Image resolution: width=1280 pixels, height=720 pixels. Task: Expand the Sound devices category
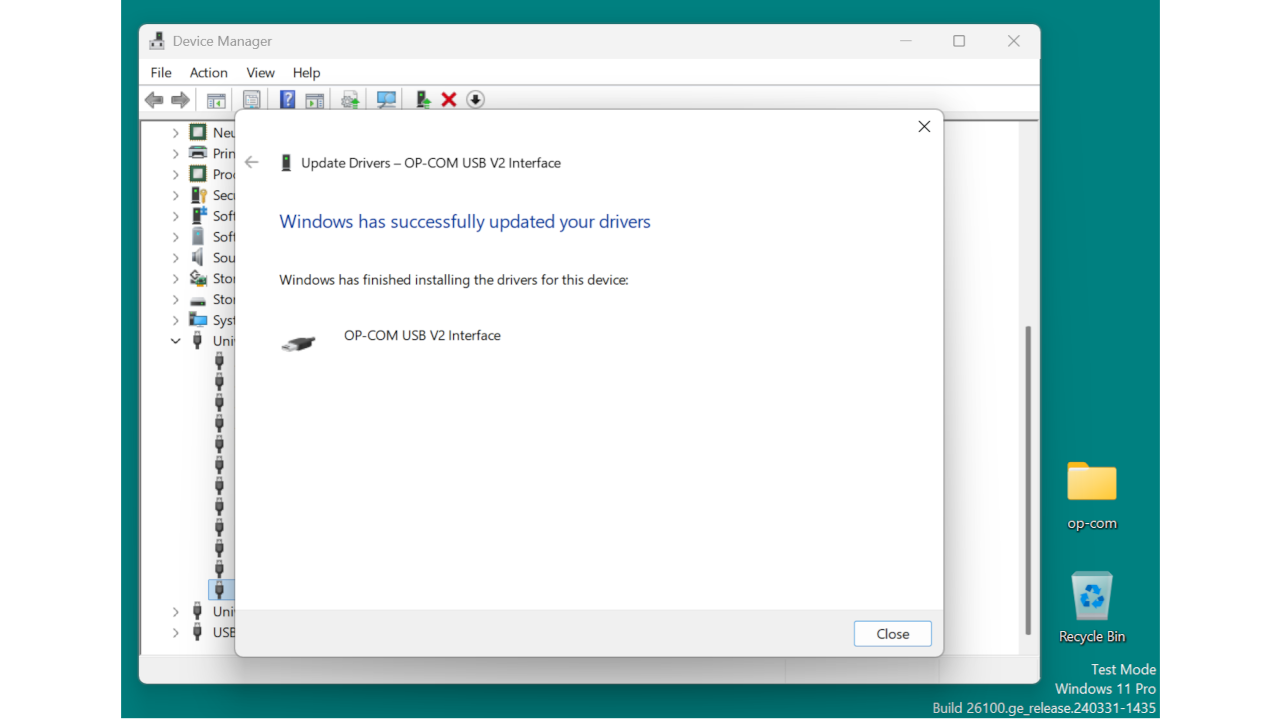pyautogui.click(x=176, y=257)
